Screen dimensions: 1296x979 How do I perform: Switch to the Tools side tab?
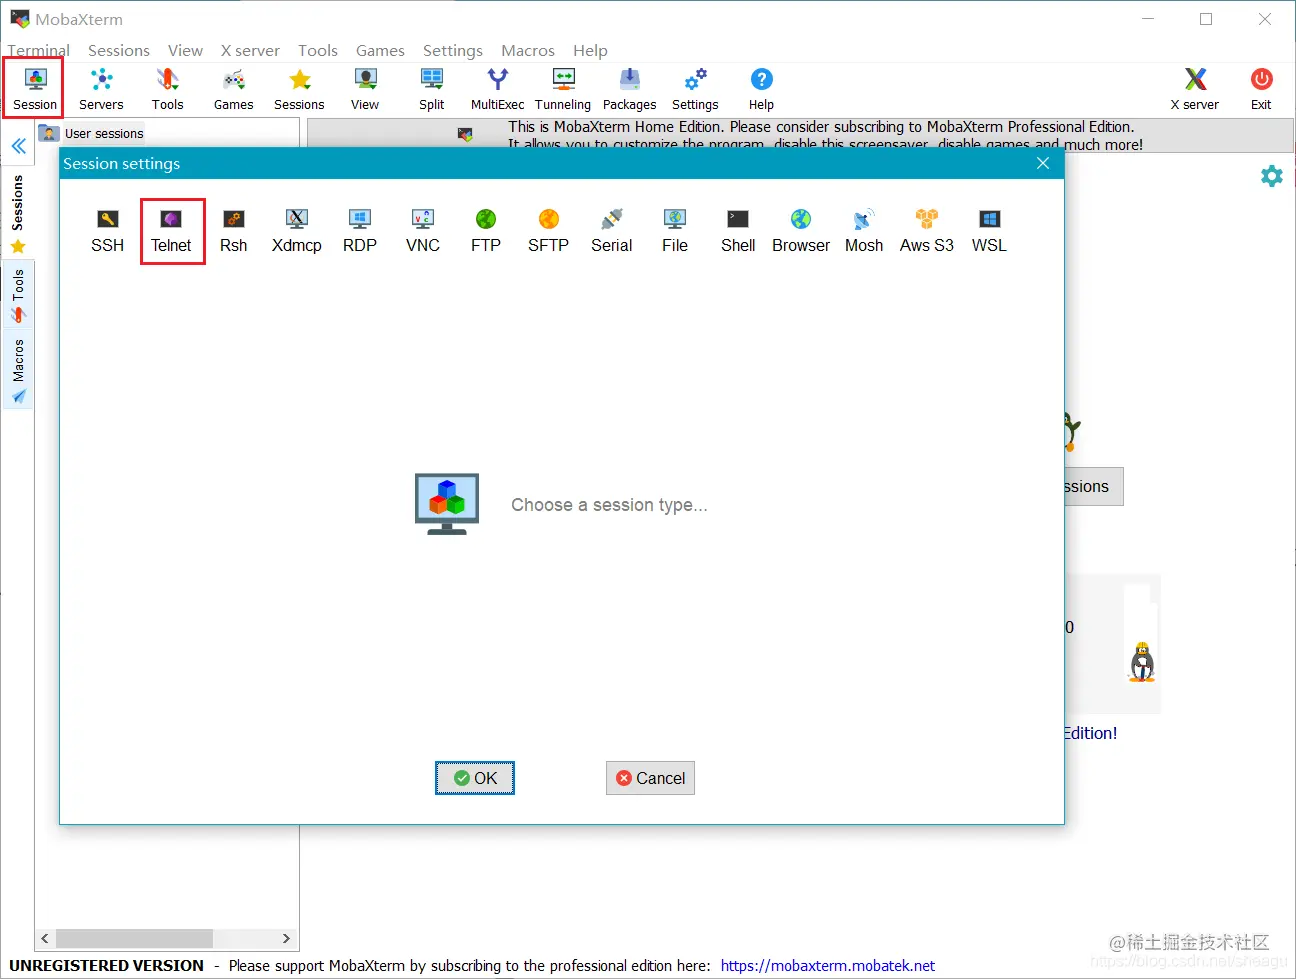tap(18, 296)
